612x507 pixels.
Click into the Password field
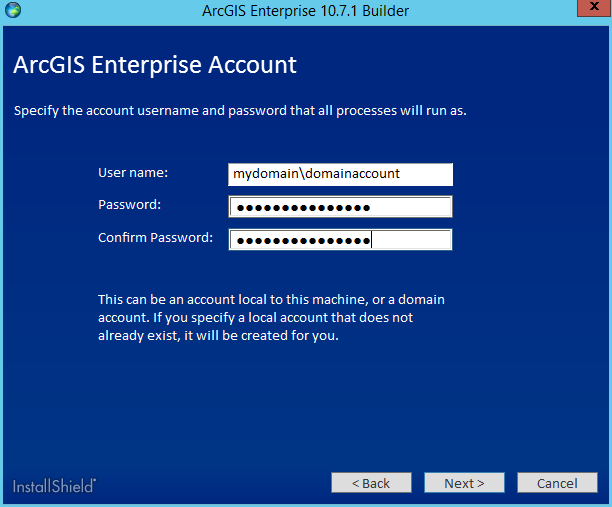point(340,207)
